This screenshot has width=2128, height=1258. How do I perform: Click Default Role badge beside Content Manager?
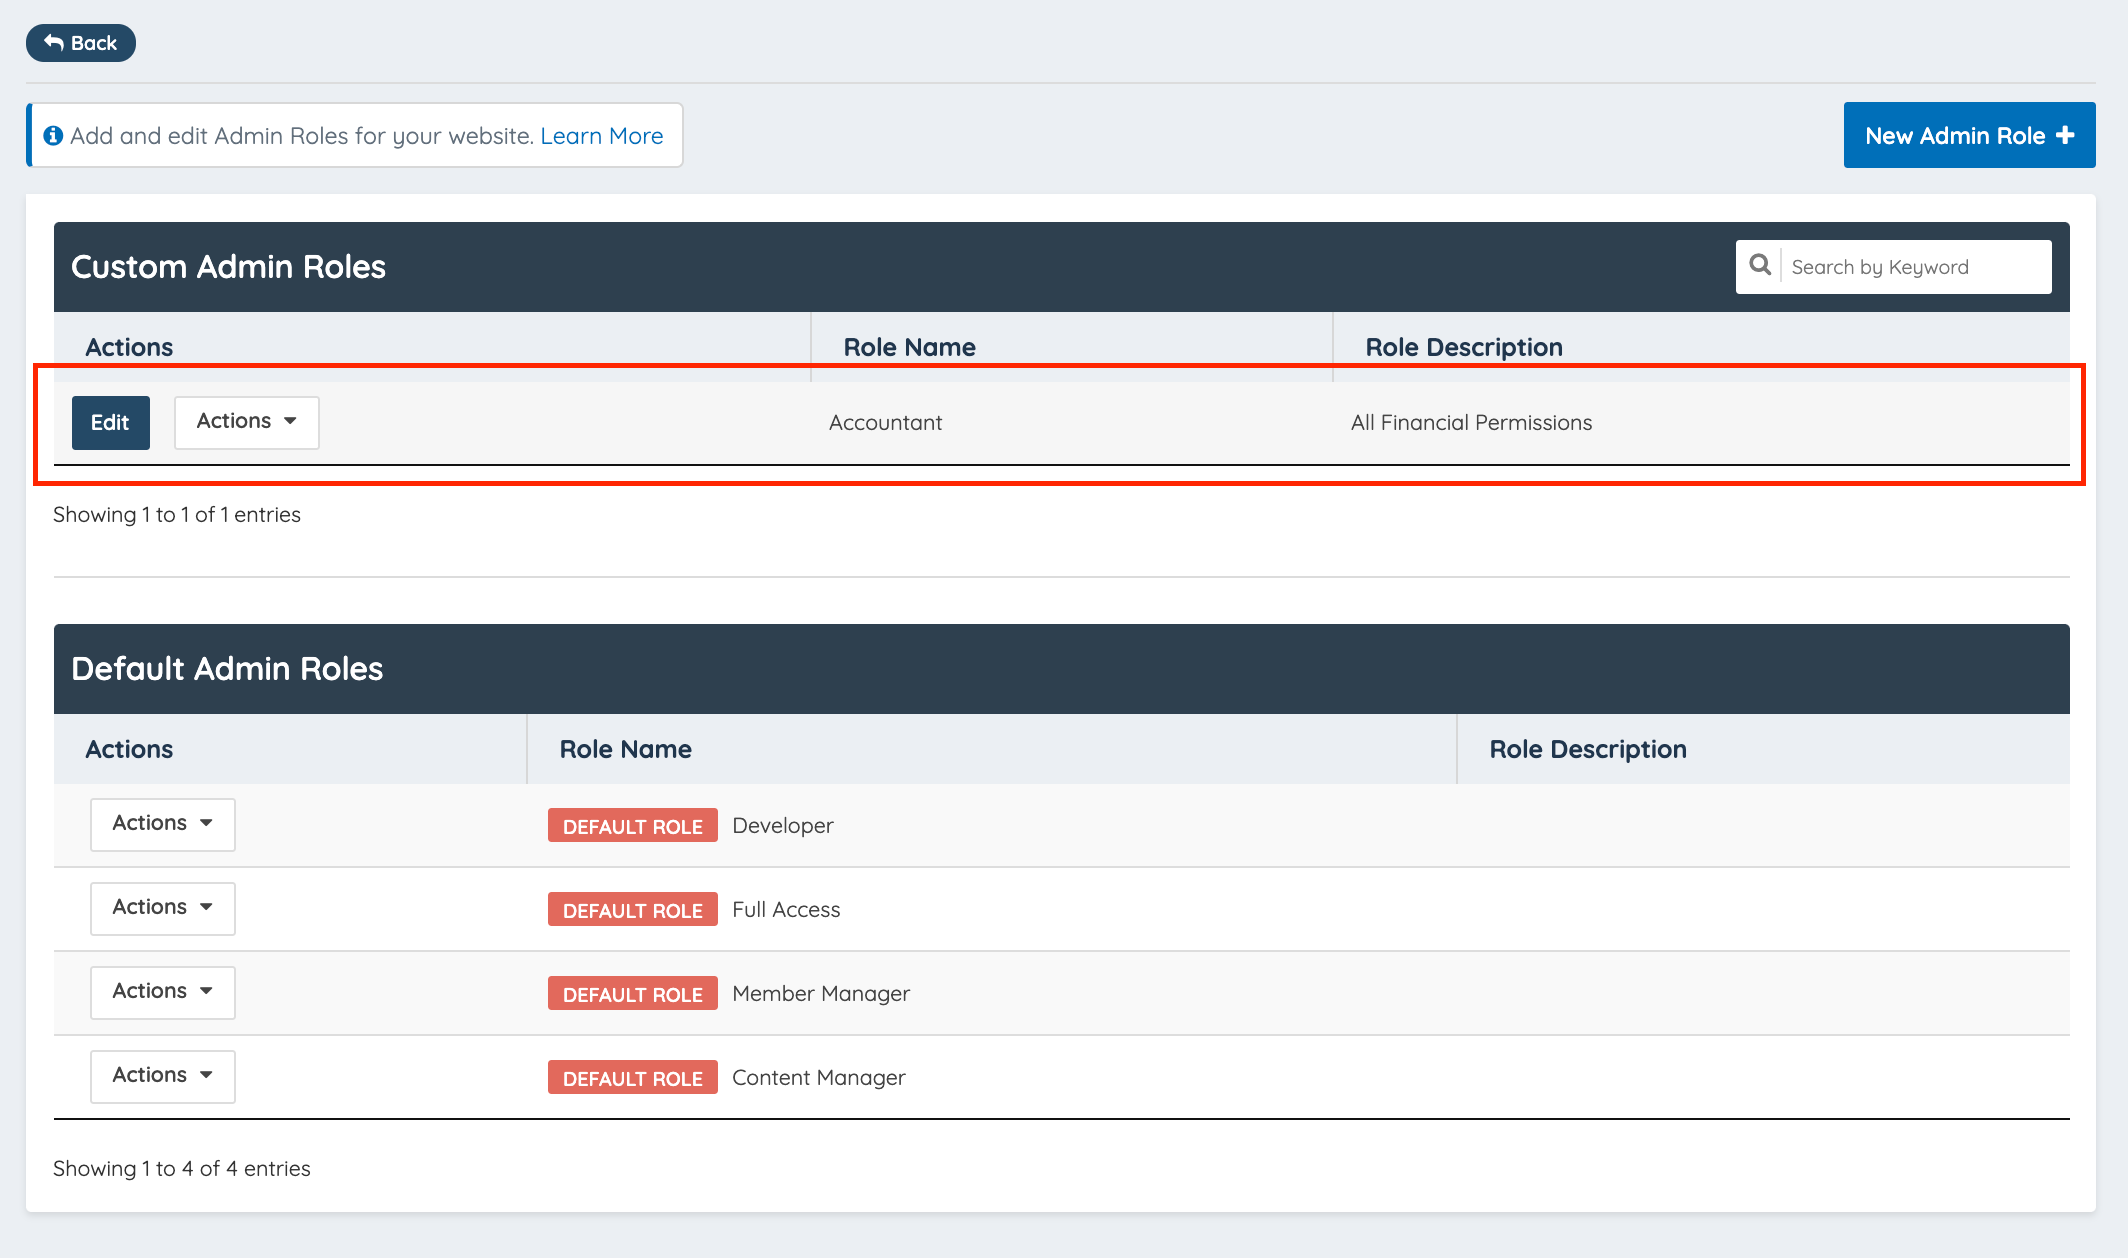(x=632, y=1078)
